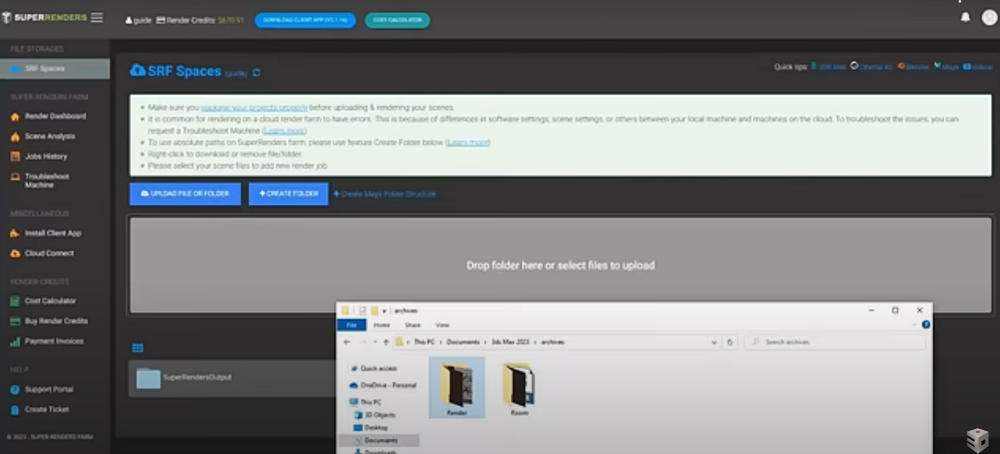Open recent locations dropdown in File Explorer

tap(374, 342)
